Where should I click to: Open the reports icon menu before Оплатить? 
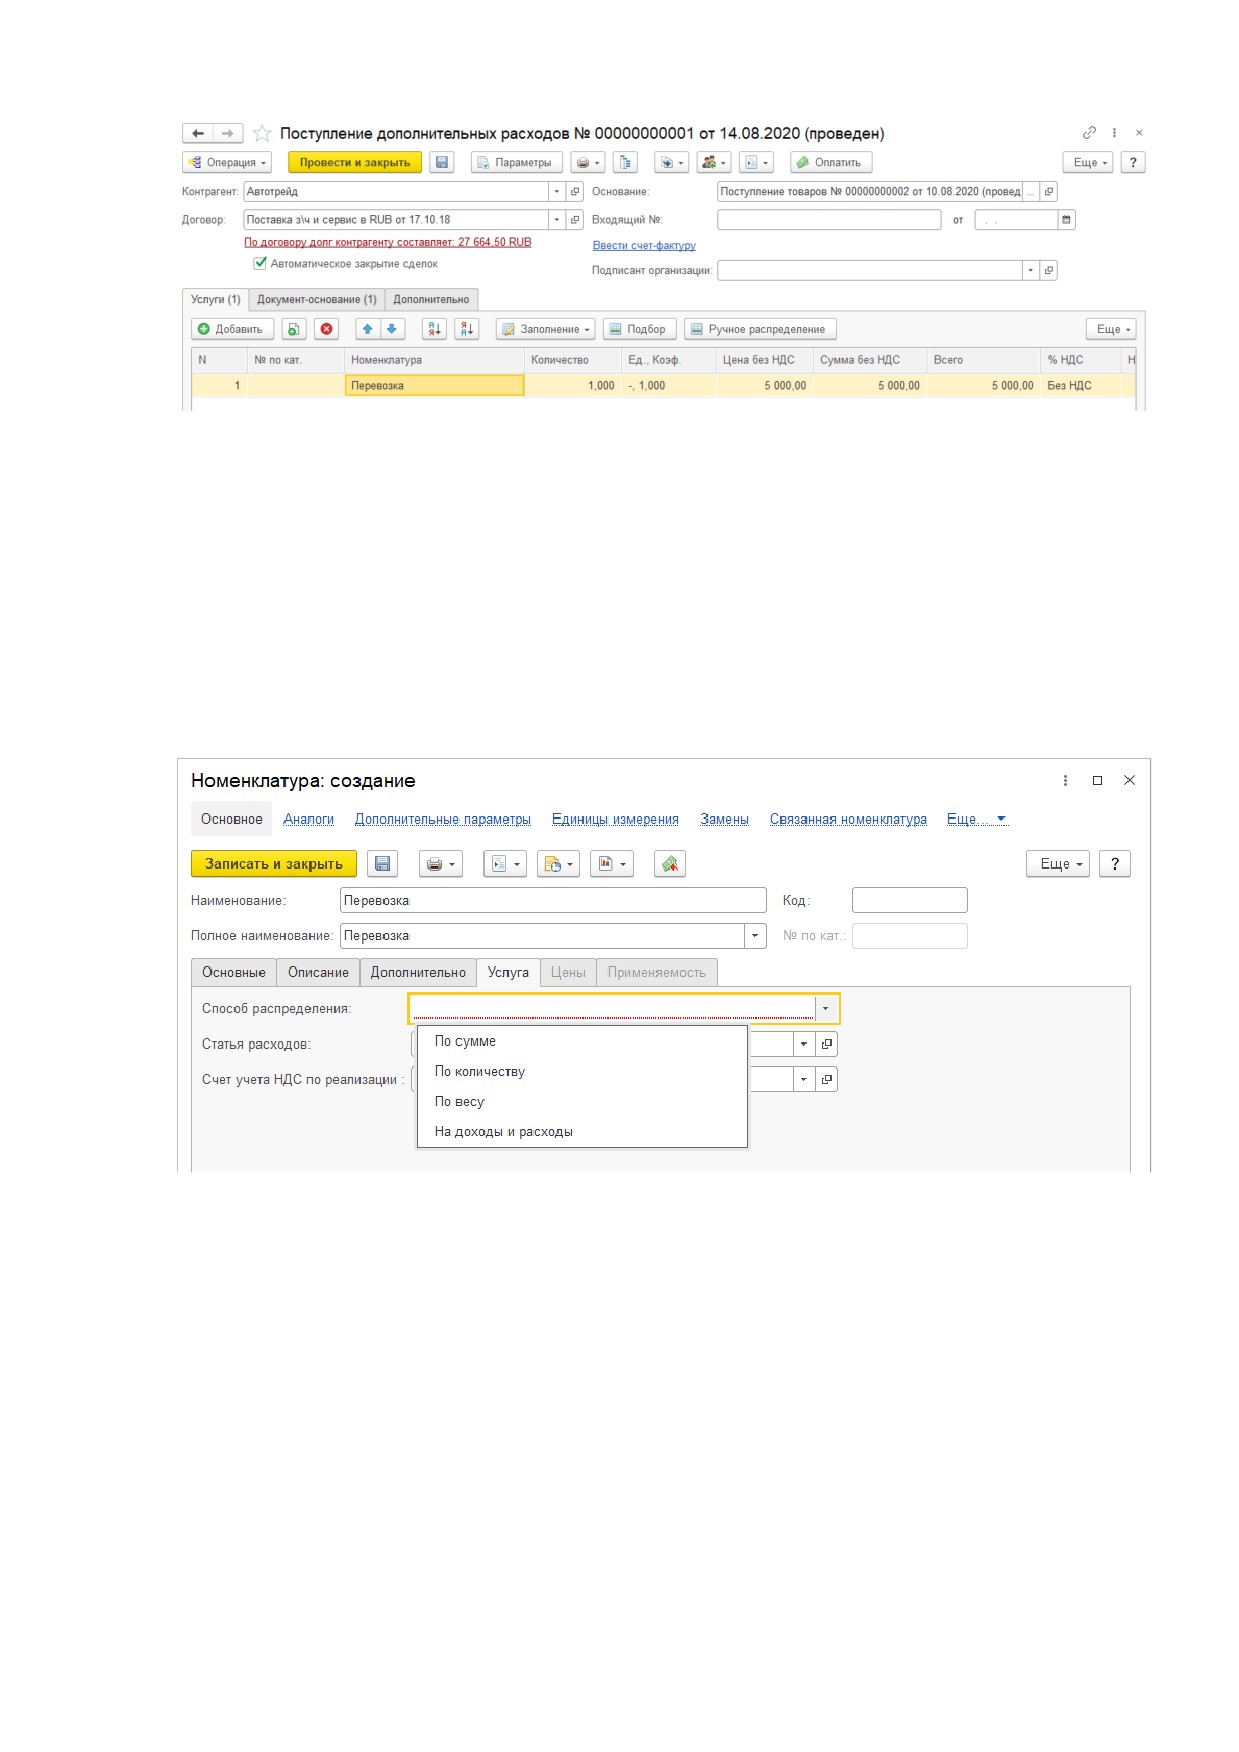pos(757,162)
